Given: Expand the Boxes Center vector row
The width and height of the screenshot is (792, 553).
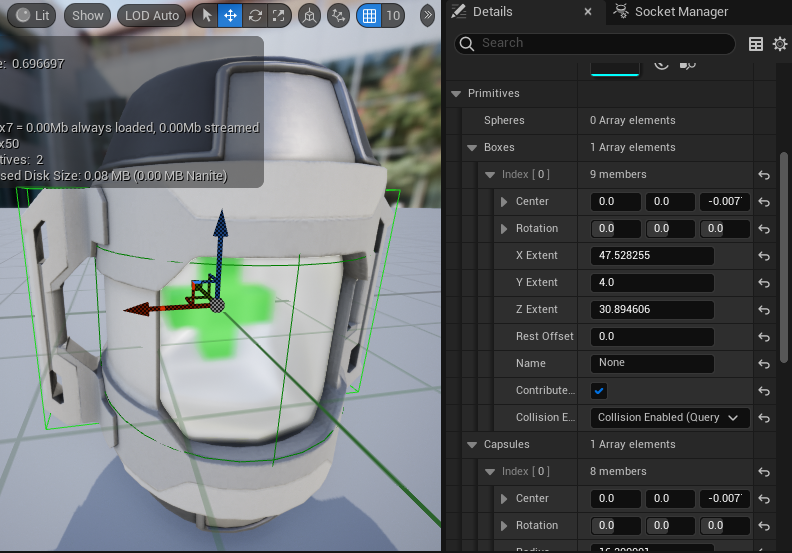Looking at the screenshot, I should coord(504,202).
